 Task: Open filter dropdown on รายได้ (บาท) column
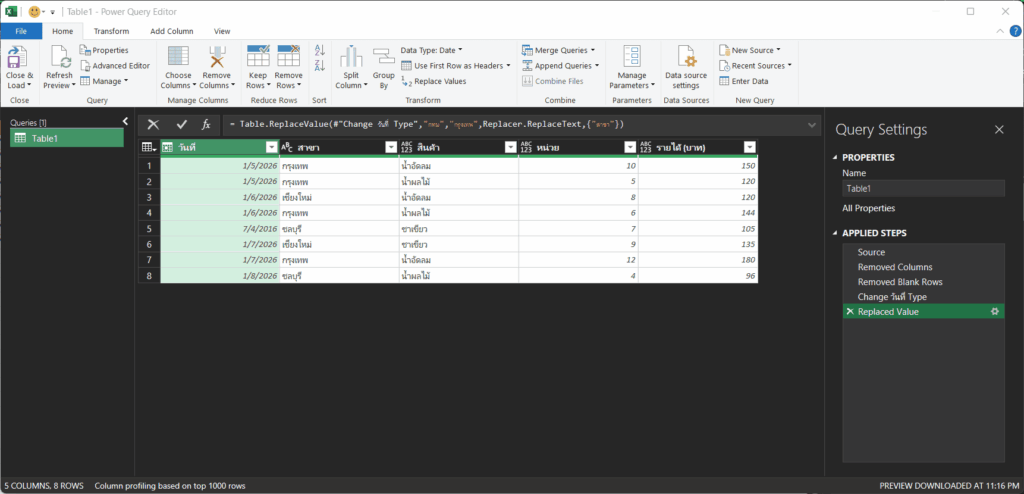(750, 147)
